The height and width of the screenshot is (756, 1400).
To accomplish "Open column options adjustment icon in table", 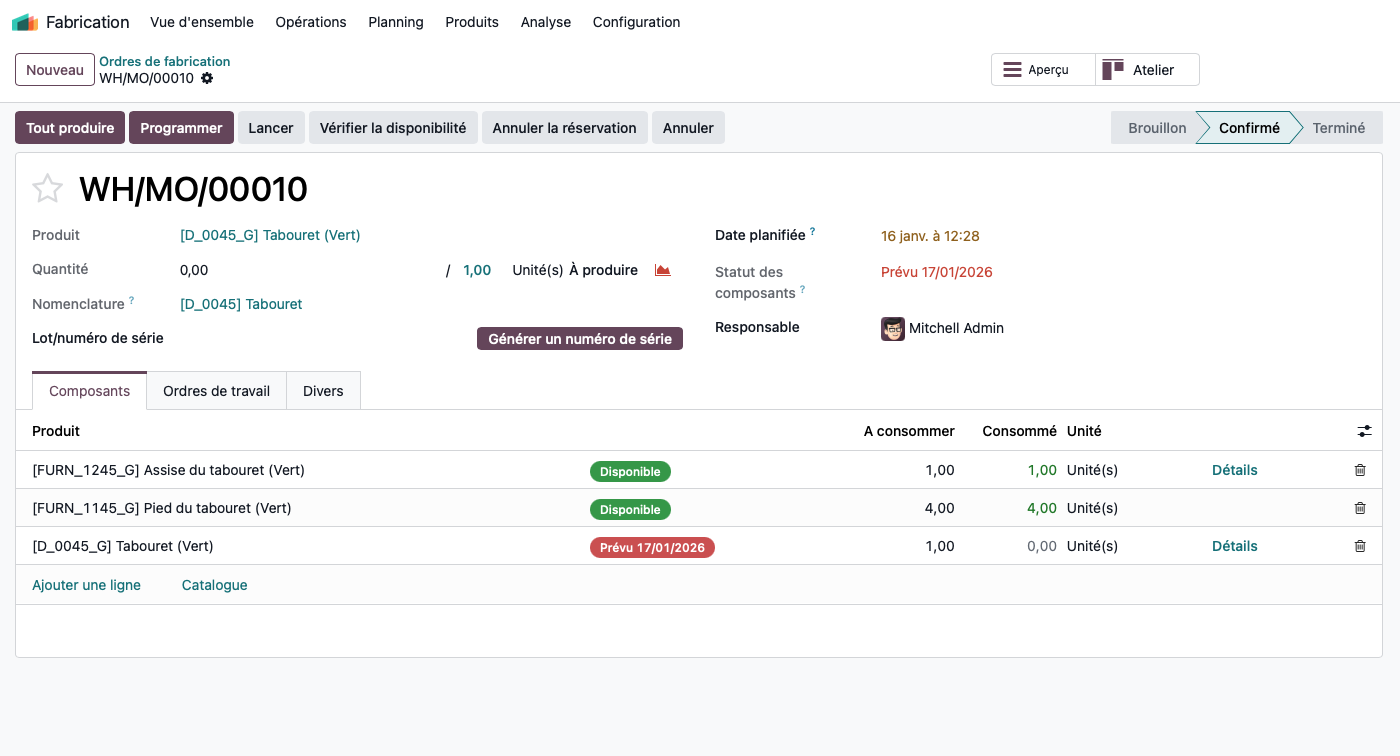I will [x=1364, y=431].
